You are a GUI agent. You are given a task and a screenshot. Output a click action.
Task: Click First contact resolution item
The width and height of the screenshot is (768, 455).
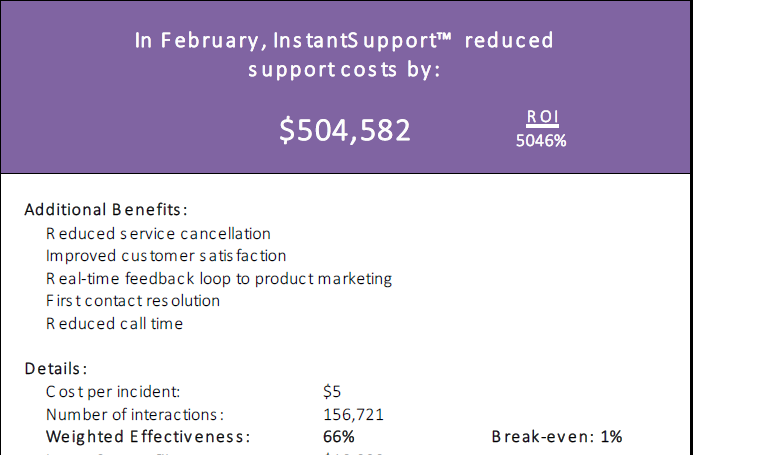tap(133, 301)
